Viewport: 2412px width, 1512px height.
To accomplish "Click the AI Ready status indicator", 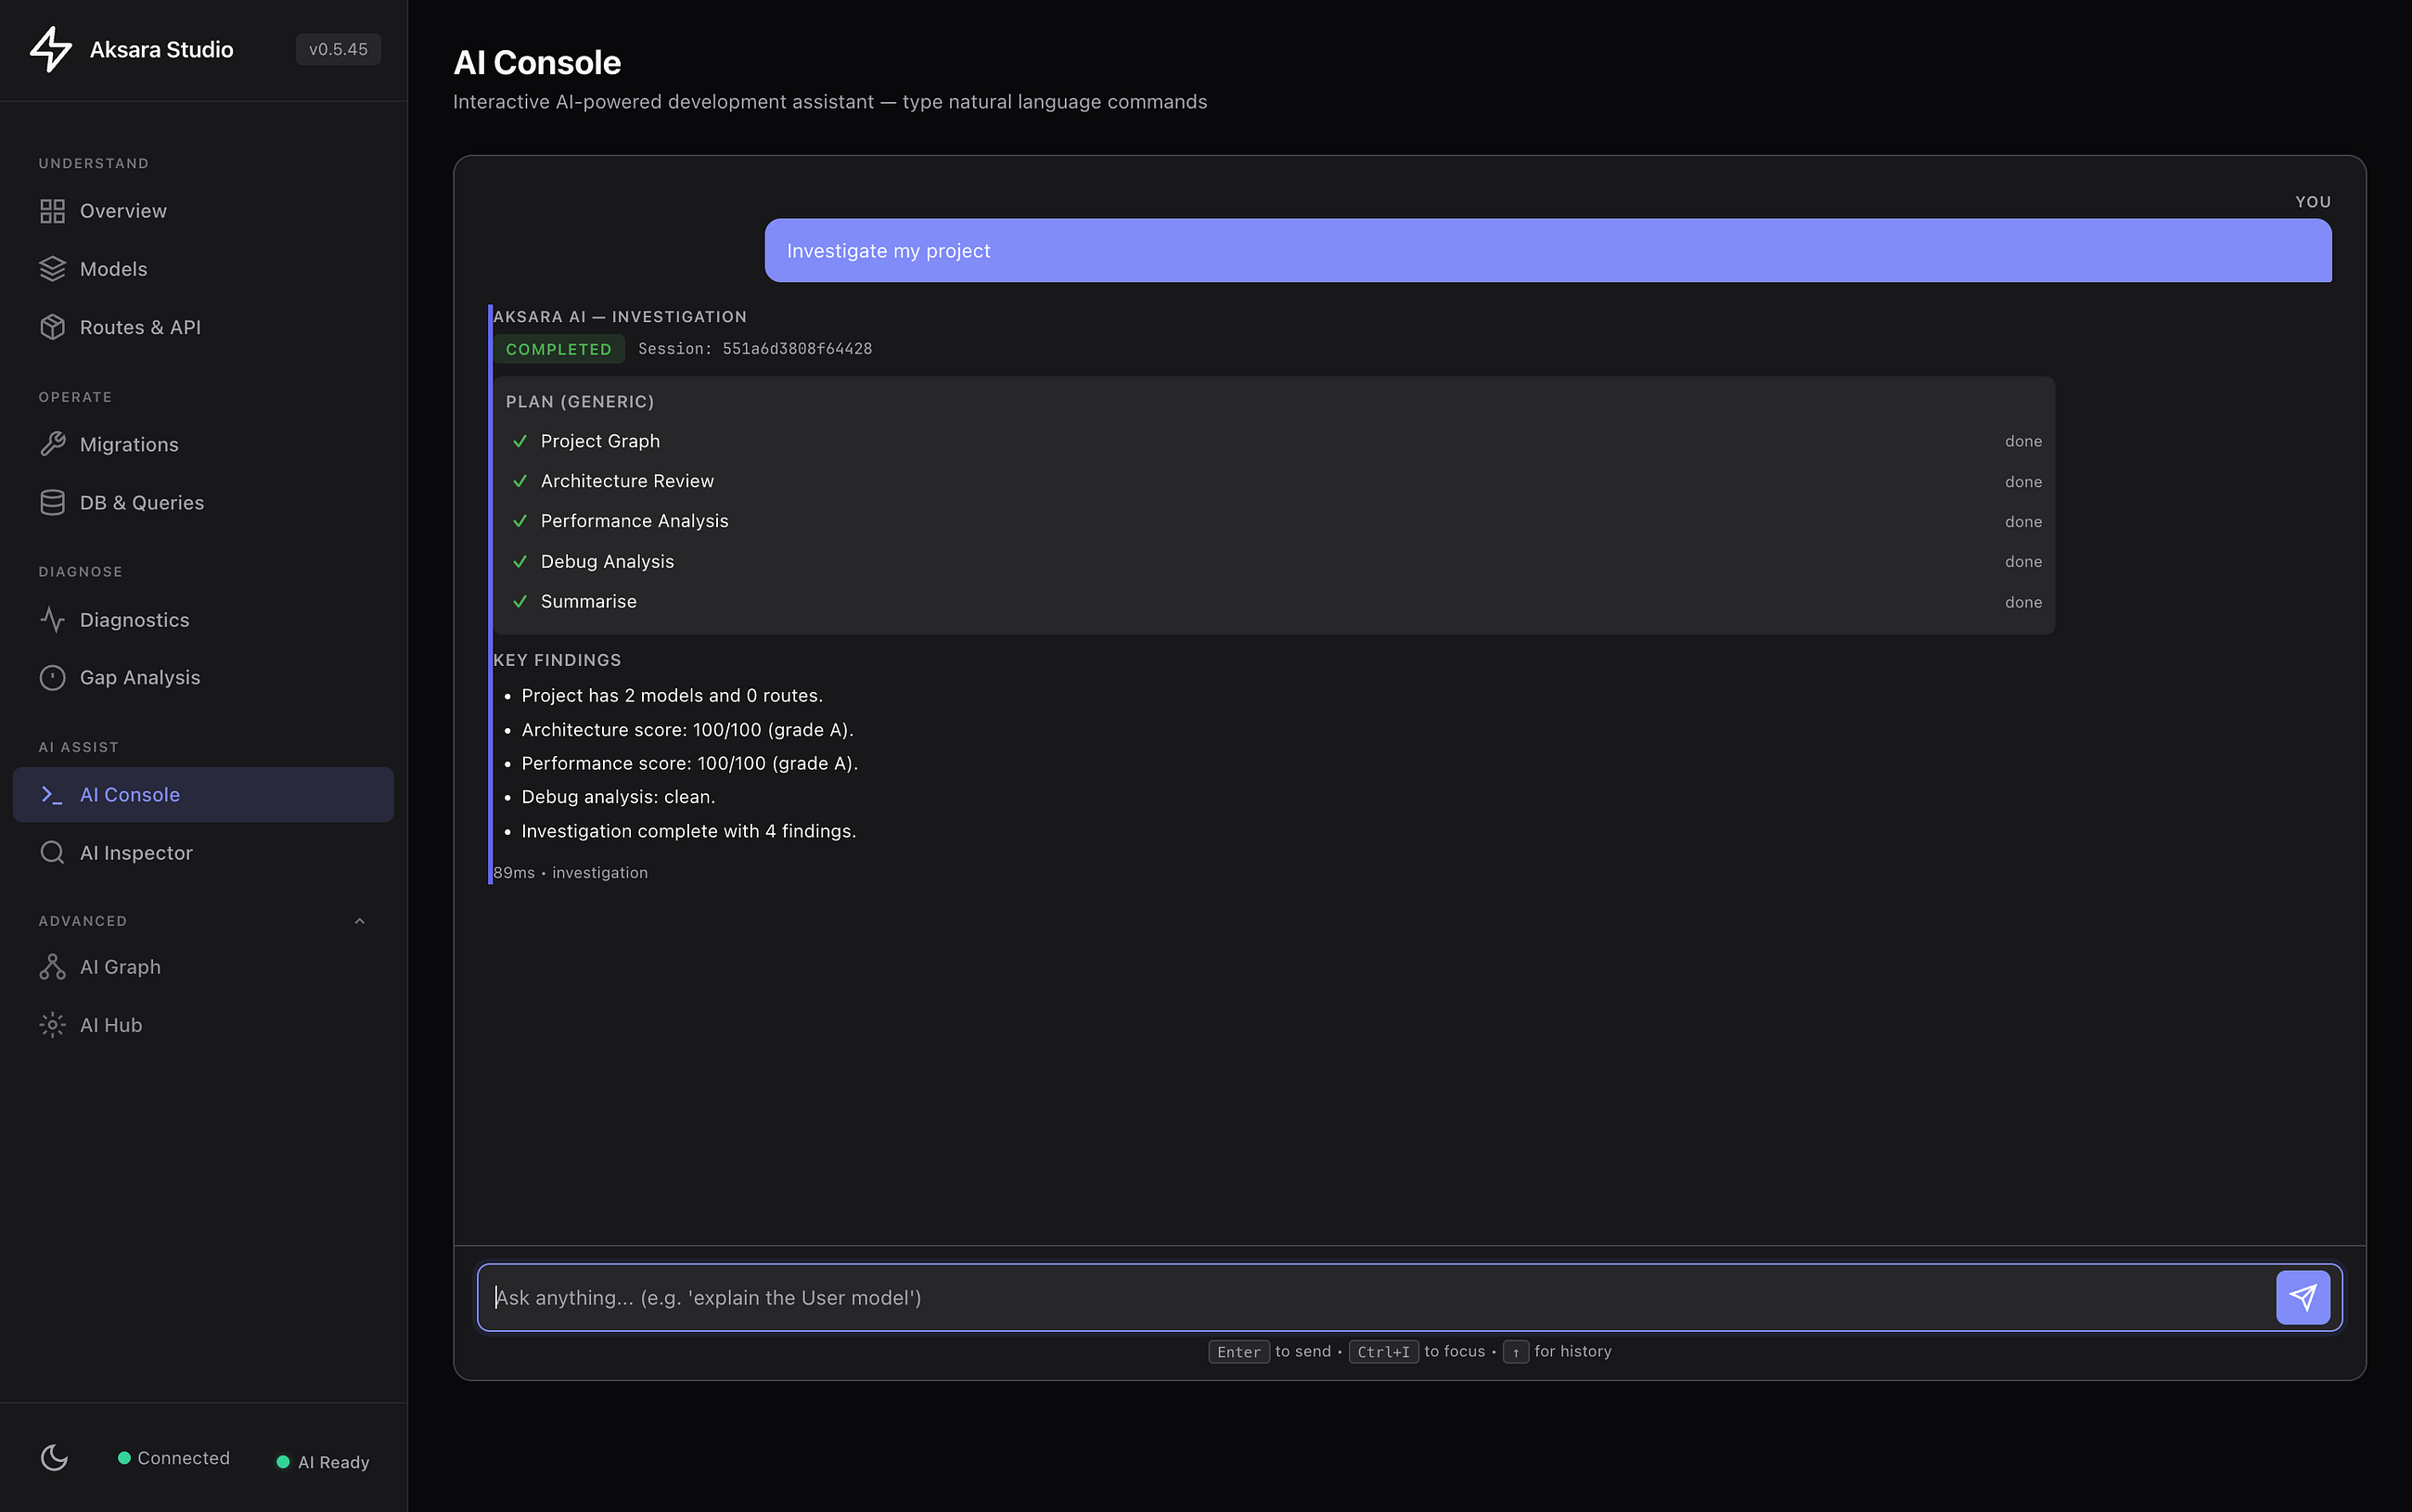I will click(x=323, y=1462).
